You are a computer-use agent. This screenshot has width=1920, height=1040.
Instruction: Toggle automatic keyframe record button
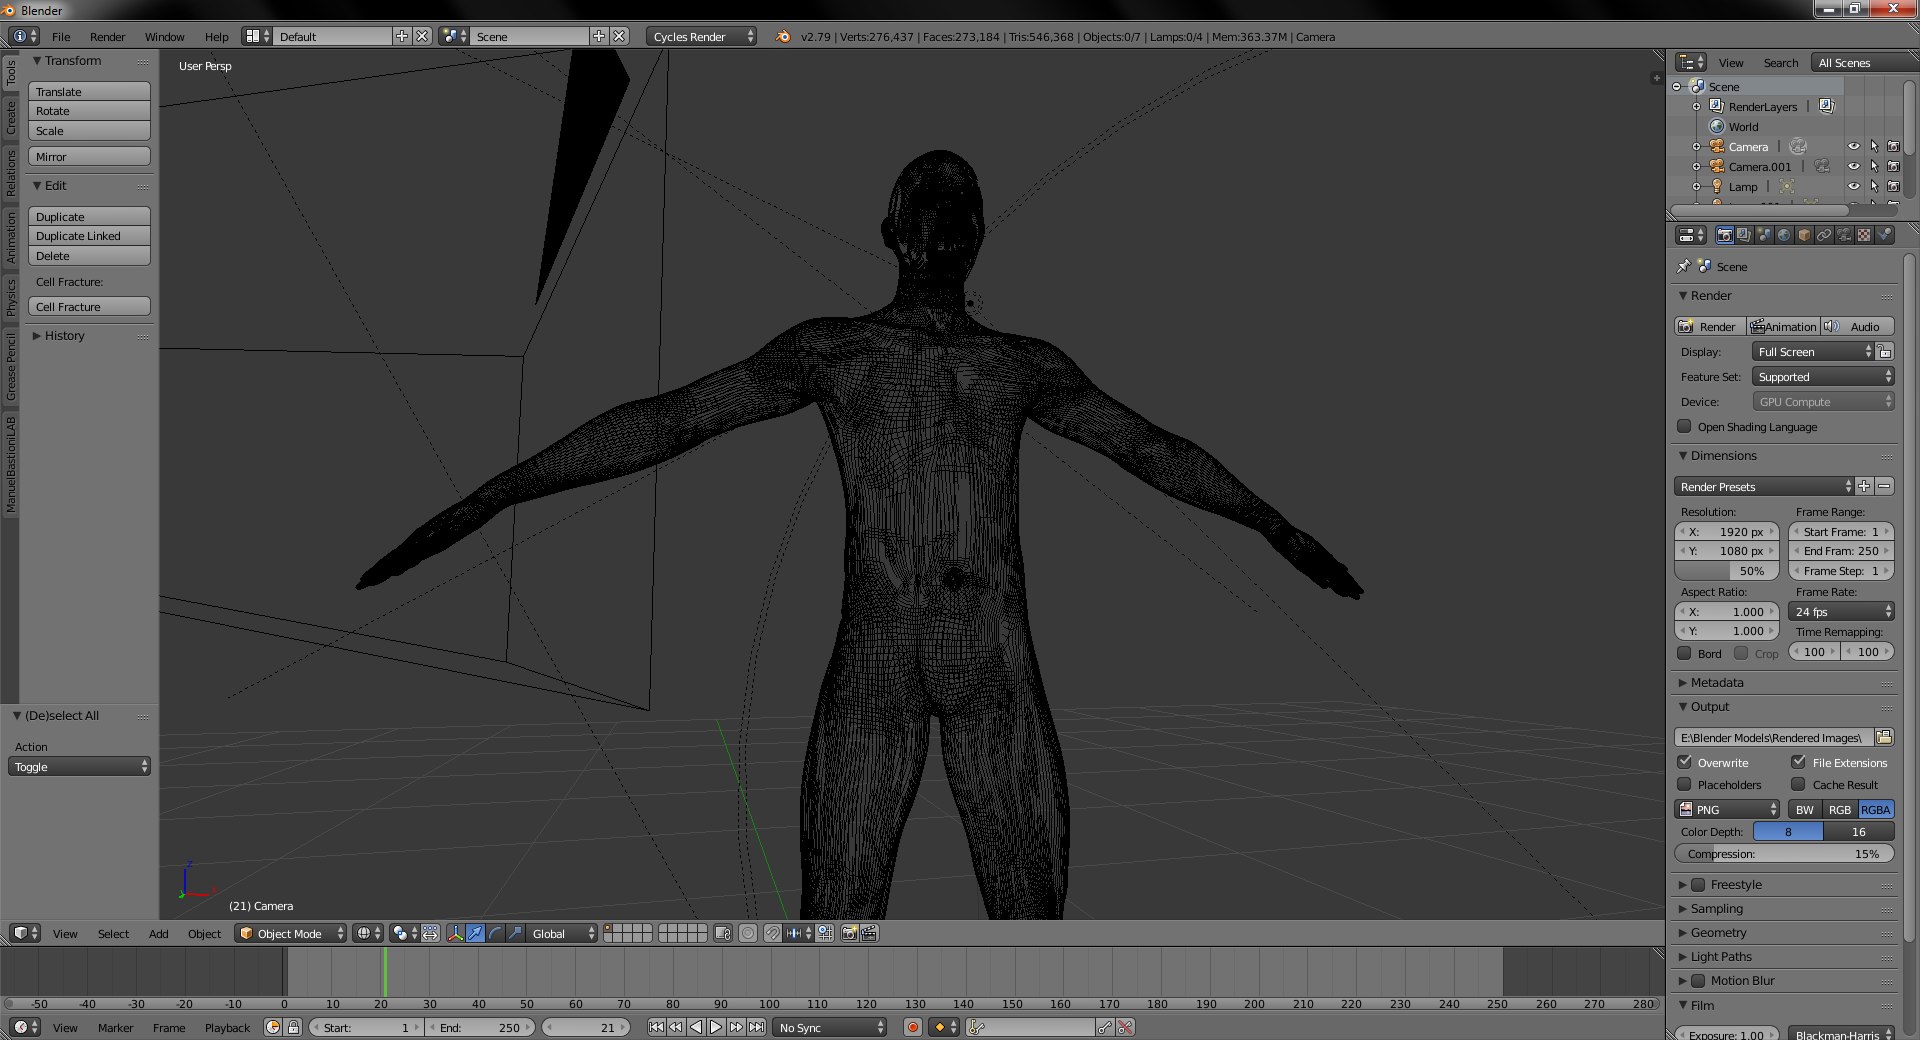tap(912, 1027)
